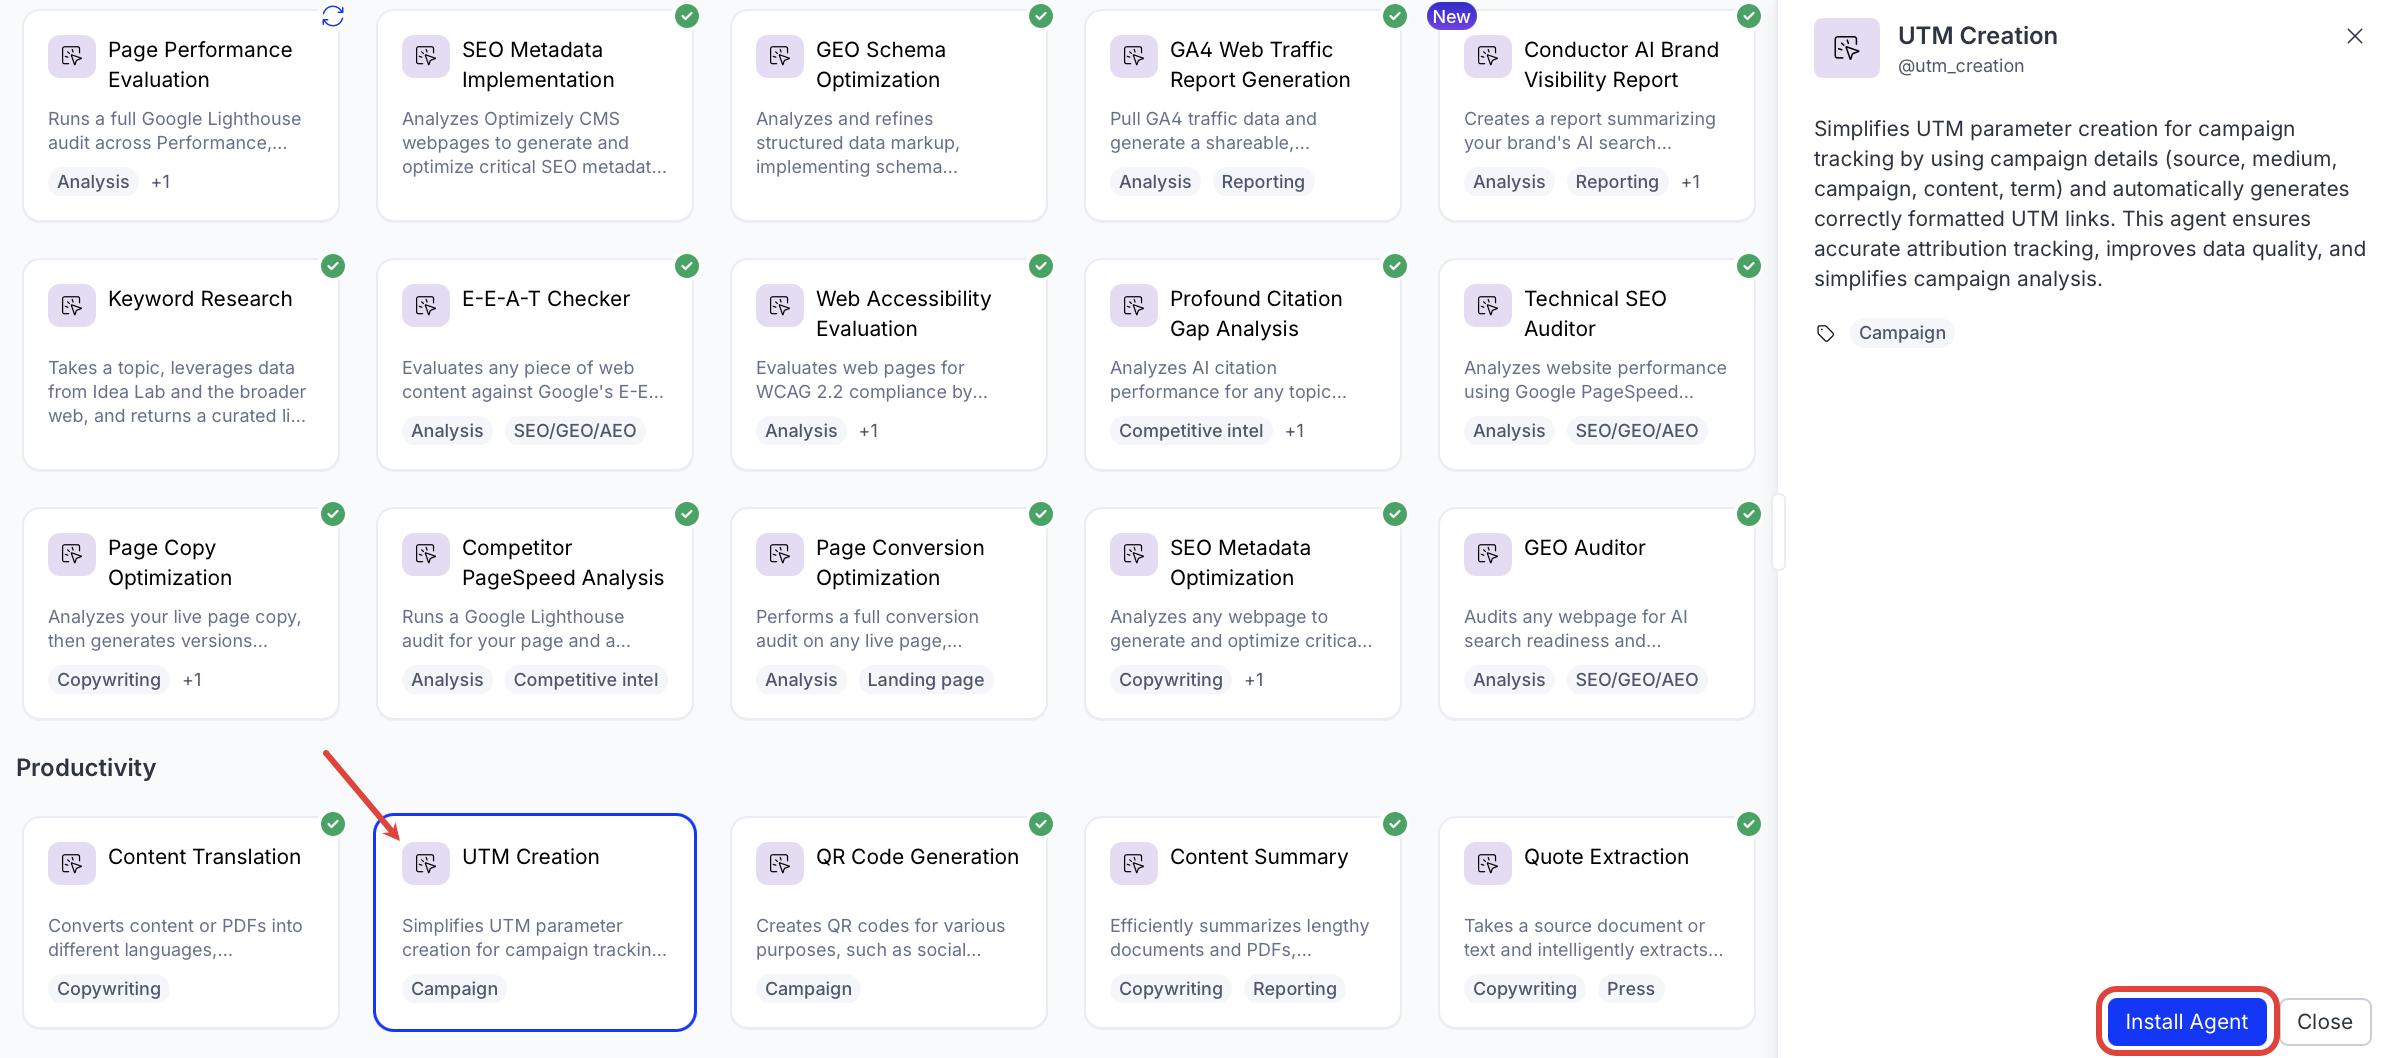Screen dimensions: 2388x1058
Task: Click the tag icon beside Campaign label
Action: [x=1826, y=333]
